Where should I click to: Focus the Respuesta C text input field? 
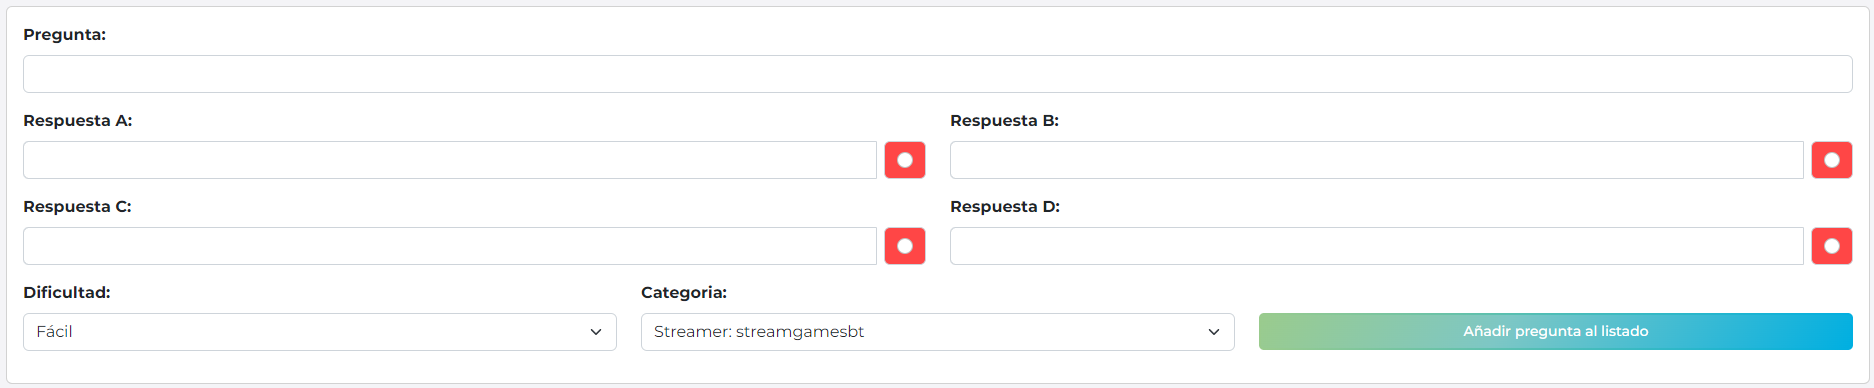pyautogui.click(x=450, y=246)
